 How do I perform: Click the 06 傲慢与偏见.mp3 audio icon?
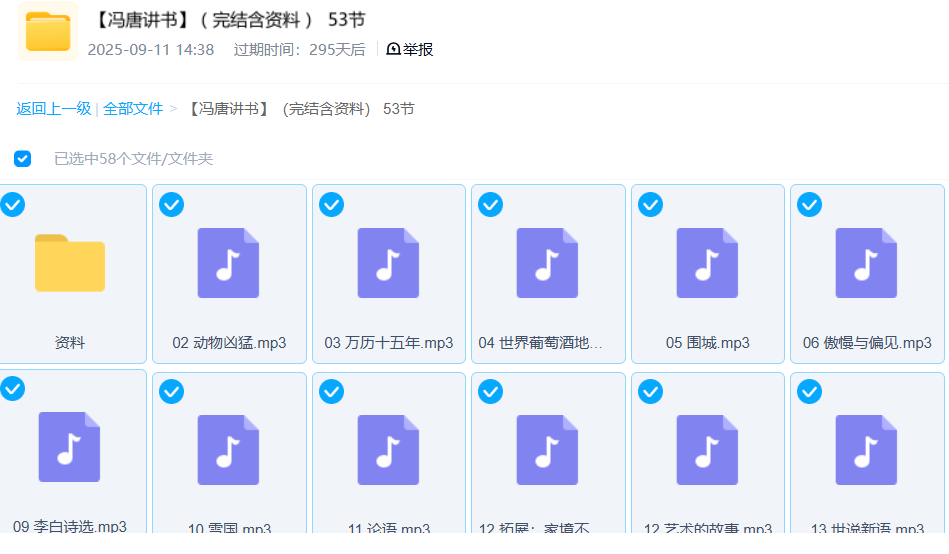[866, 263]
